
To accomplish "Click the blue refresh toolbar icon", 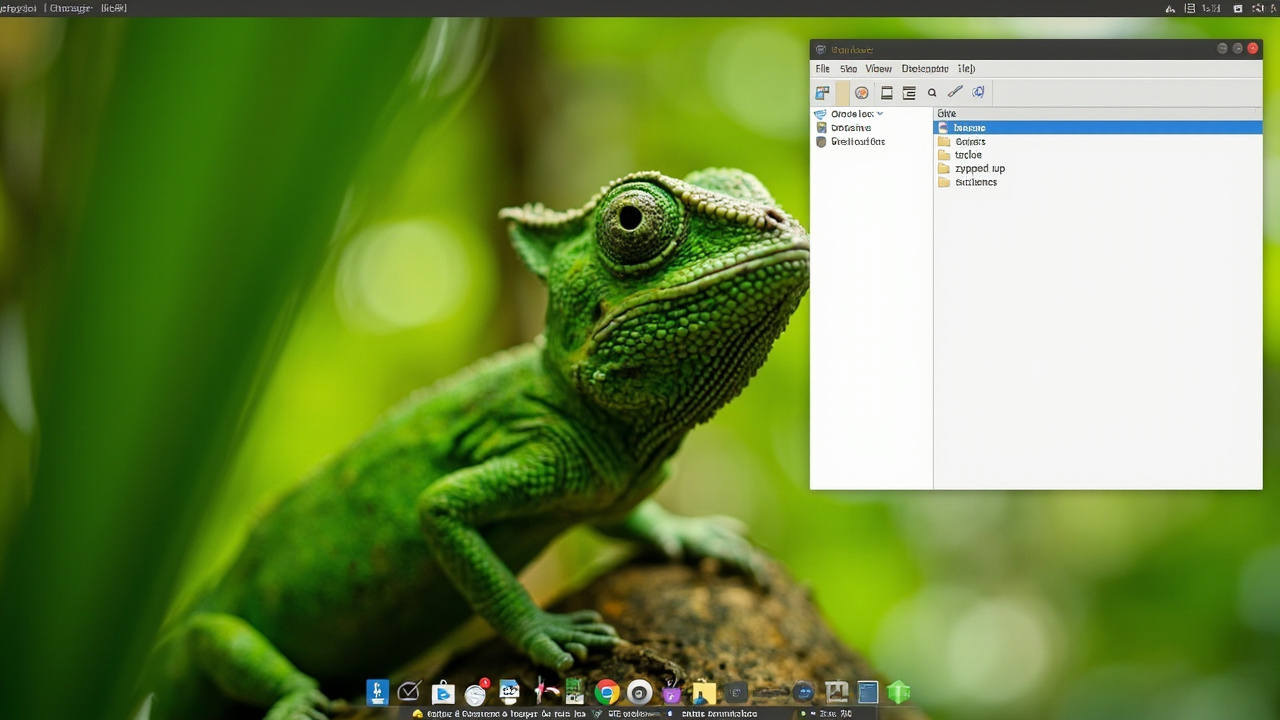I will pos(979,92).
